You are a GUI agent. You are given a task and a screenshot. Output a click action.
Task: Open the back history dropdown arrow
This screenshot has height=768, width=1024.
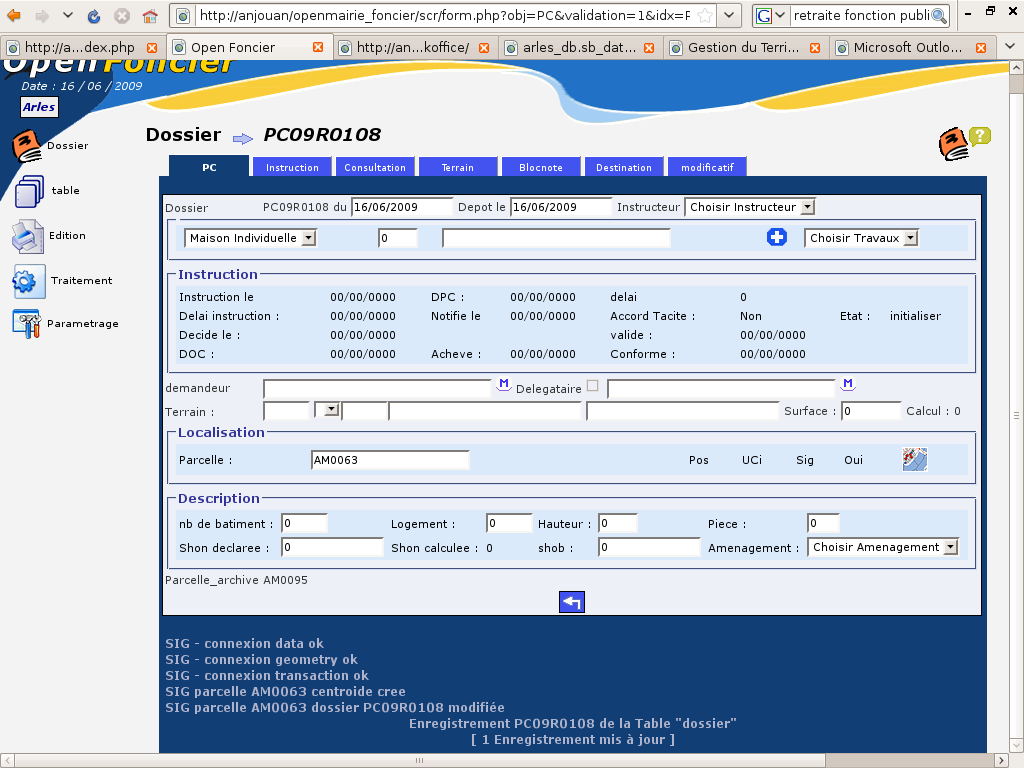(68, 16)
